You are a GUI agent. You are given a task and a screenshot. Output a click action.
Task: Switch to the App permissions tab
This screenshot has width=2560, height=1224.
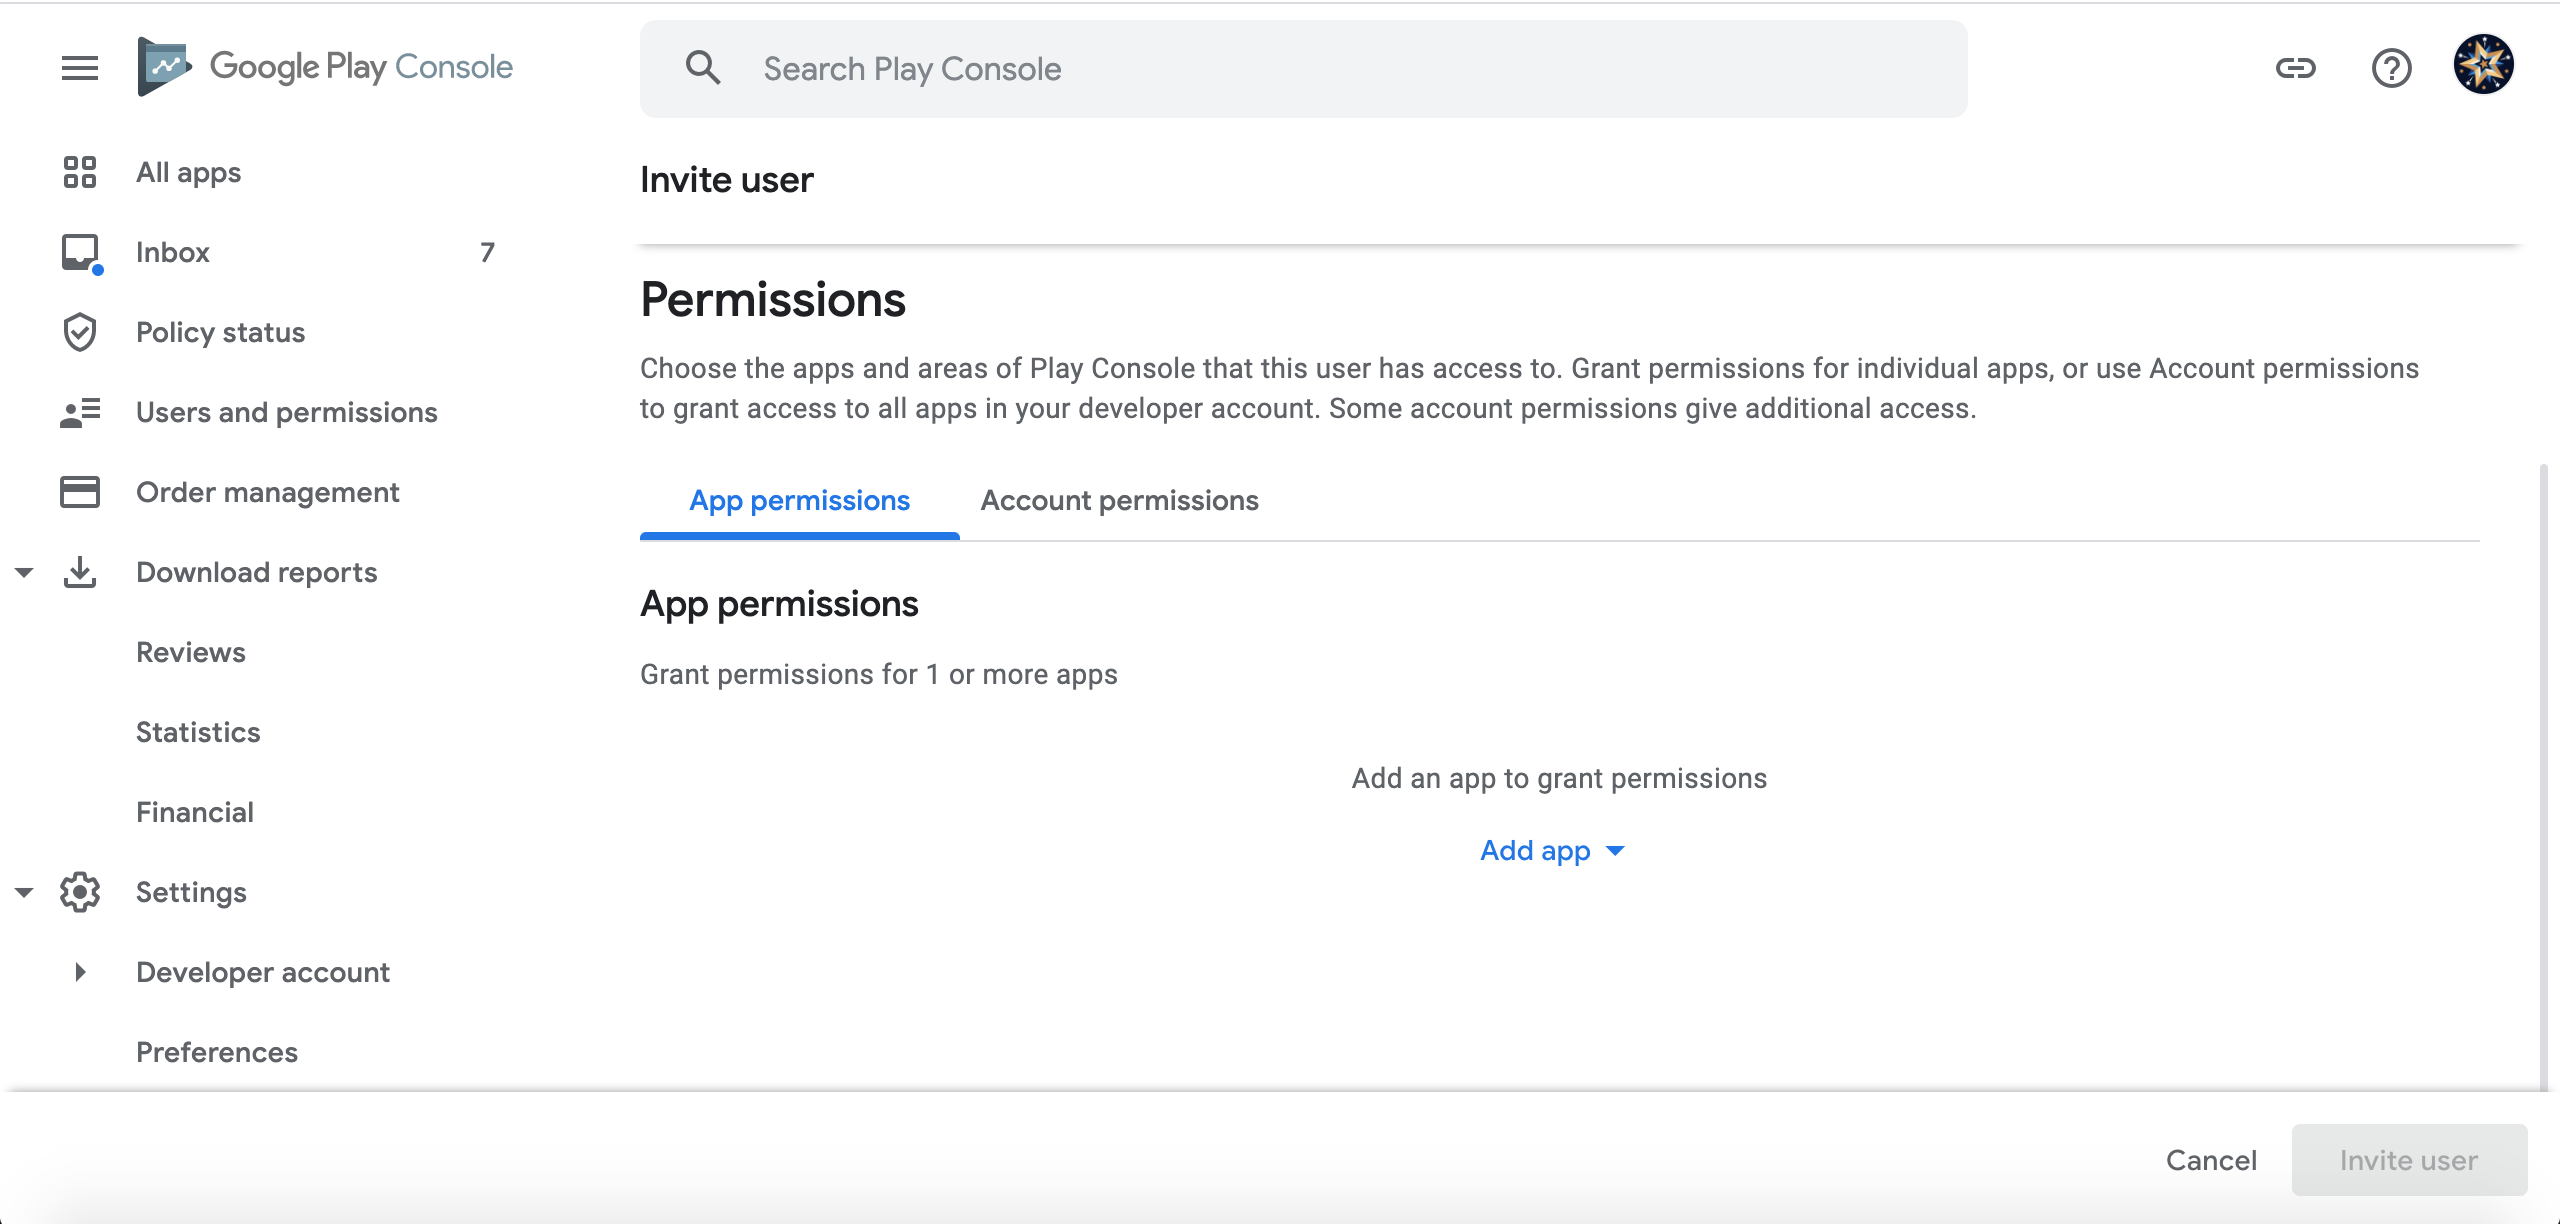[x=800, y=500]
